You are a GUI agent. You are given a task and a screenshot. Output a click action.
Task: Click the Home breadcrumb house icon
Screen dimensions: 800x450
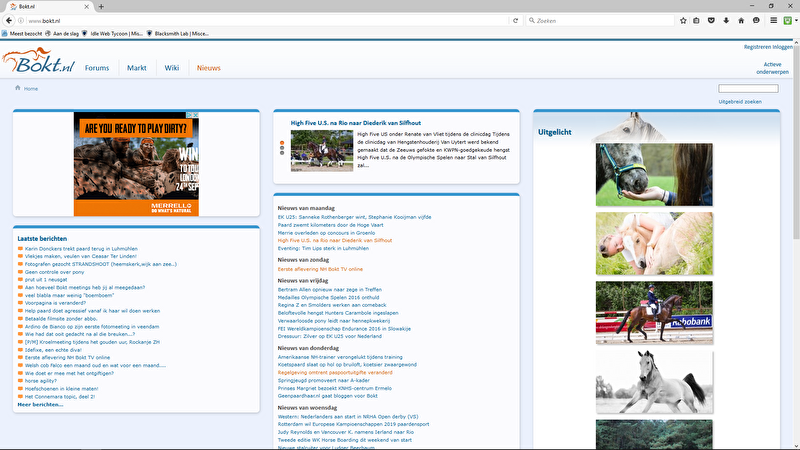18,88
